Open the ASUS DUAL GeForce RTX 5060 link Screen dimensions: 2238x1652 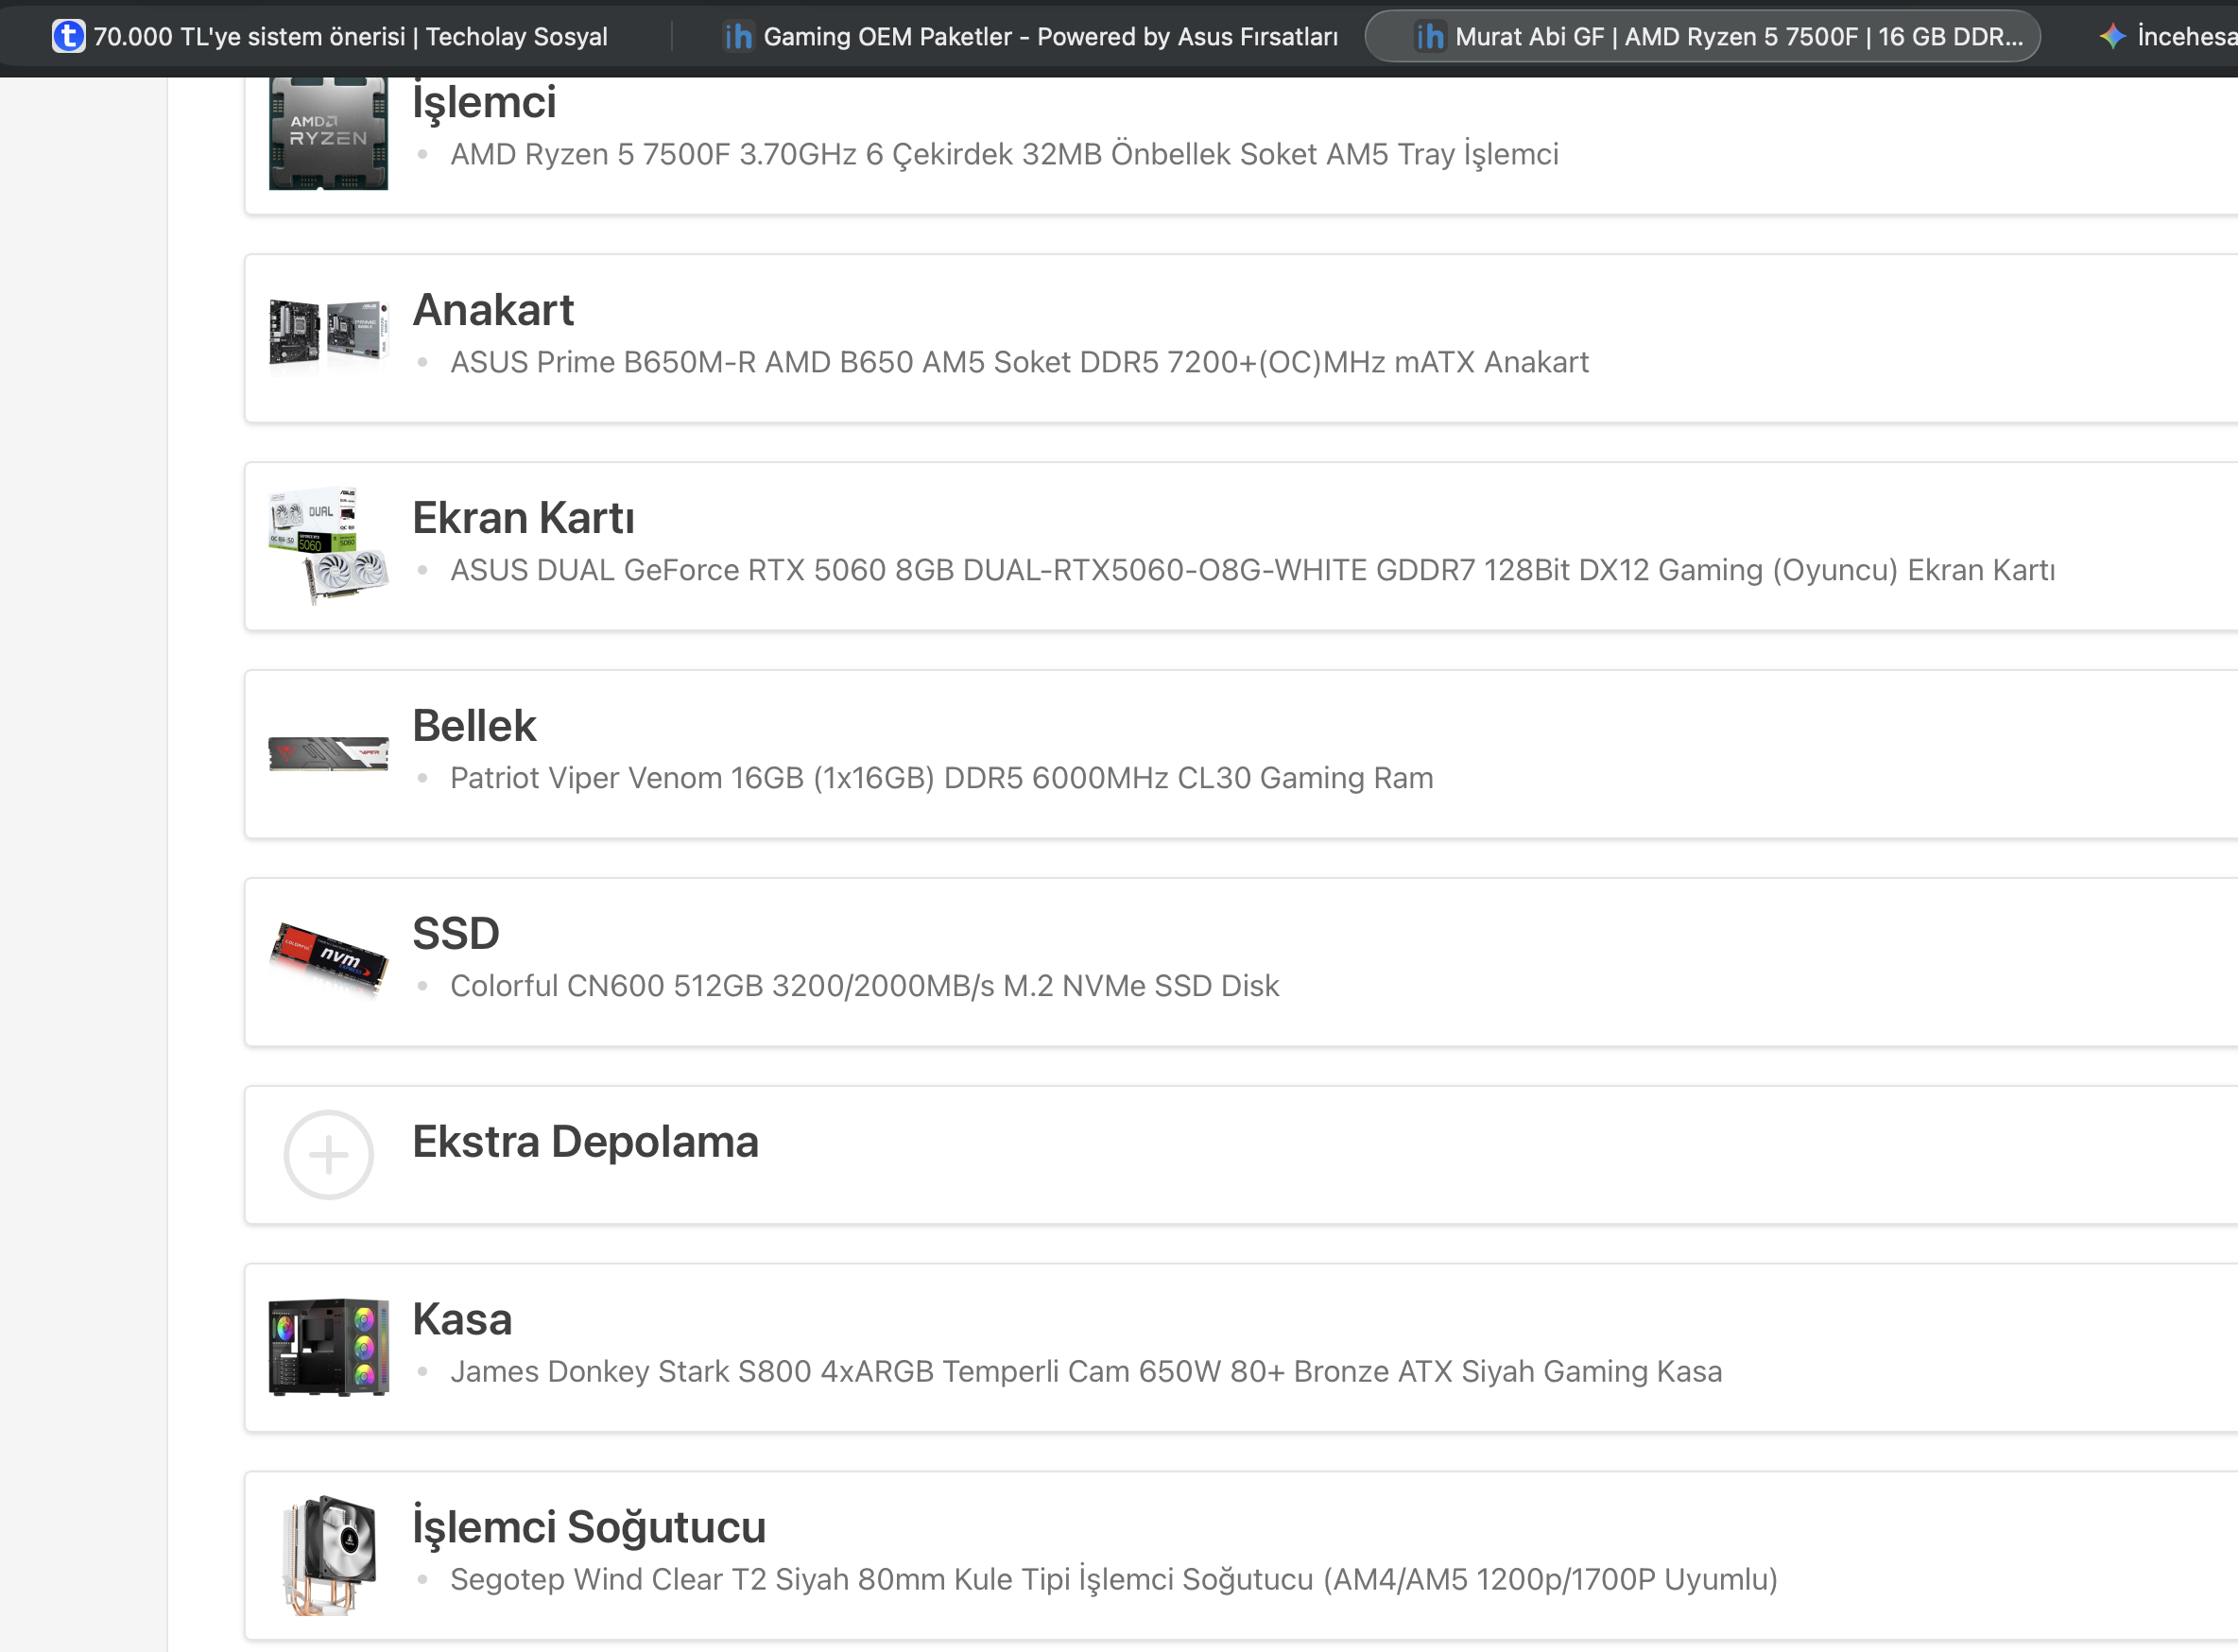pyautogui.click(x=1252, y=571)
